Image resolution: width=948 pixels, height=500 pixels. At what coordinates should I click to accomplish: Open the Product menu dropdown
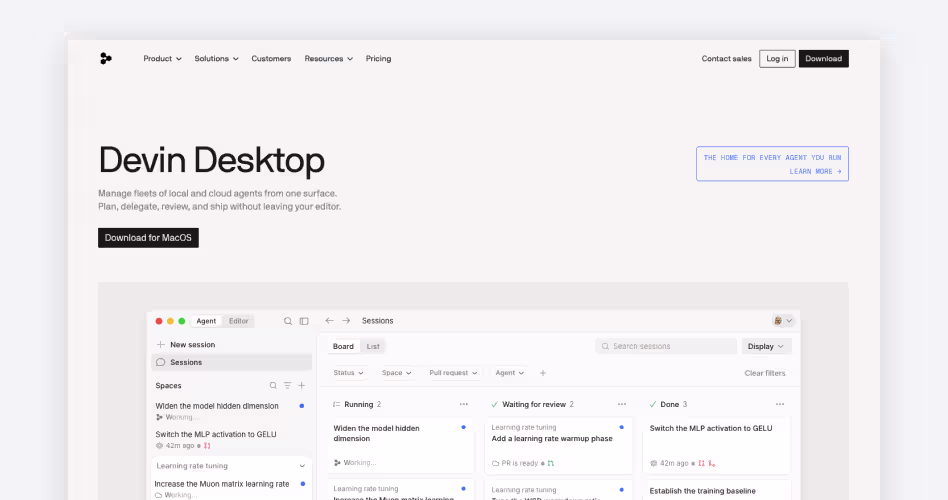tap(163, 59)
